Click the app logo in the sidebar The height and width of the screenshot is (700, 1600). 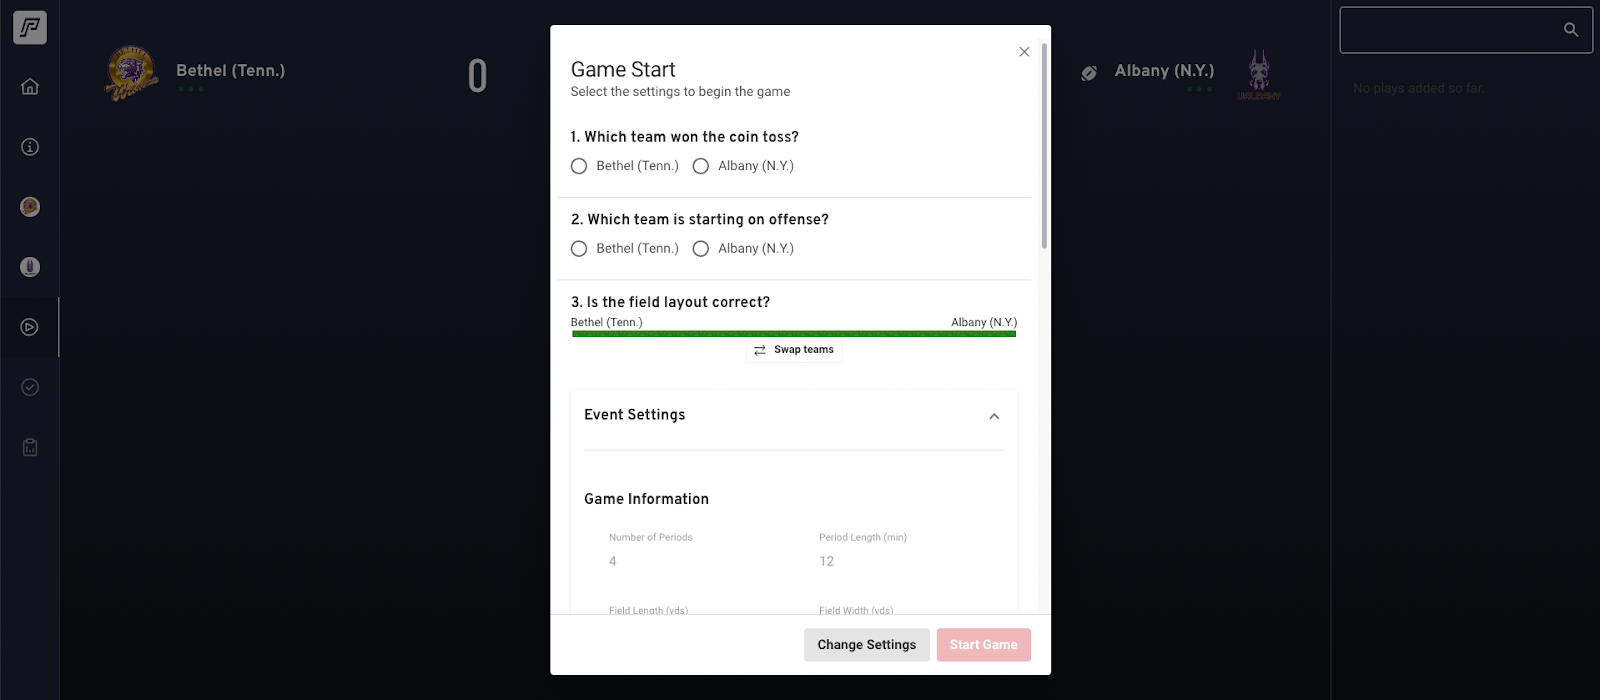(30, 28)
